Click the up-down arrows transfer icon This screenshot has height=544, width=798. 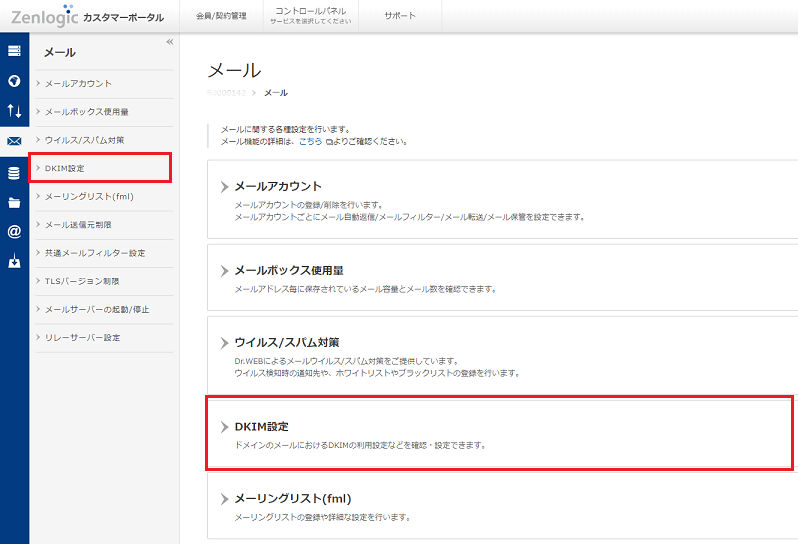(14, 111)
